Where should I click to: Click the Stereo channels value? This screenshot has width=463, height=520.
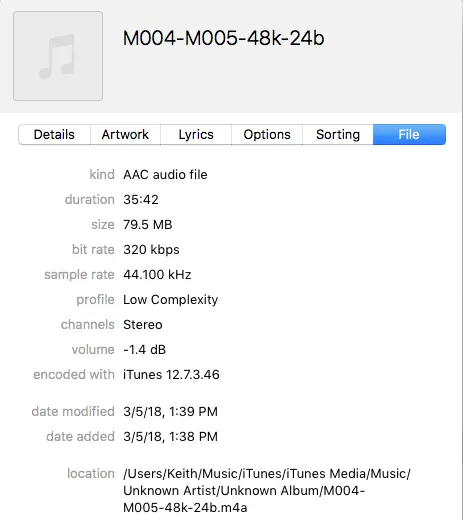[x=143, y=325]
